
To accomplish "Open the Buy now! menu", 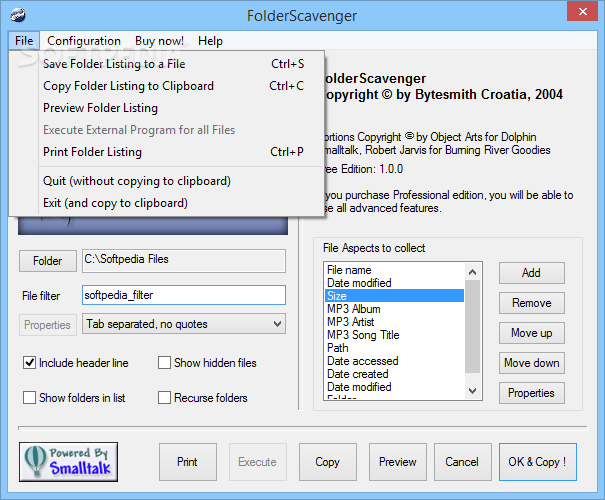I will click(x=159, y=41).
